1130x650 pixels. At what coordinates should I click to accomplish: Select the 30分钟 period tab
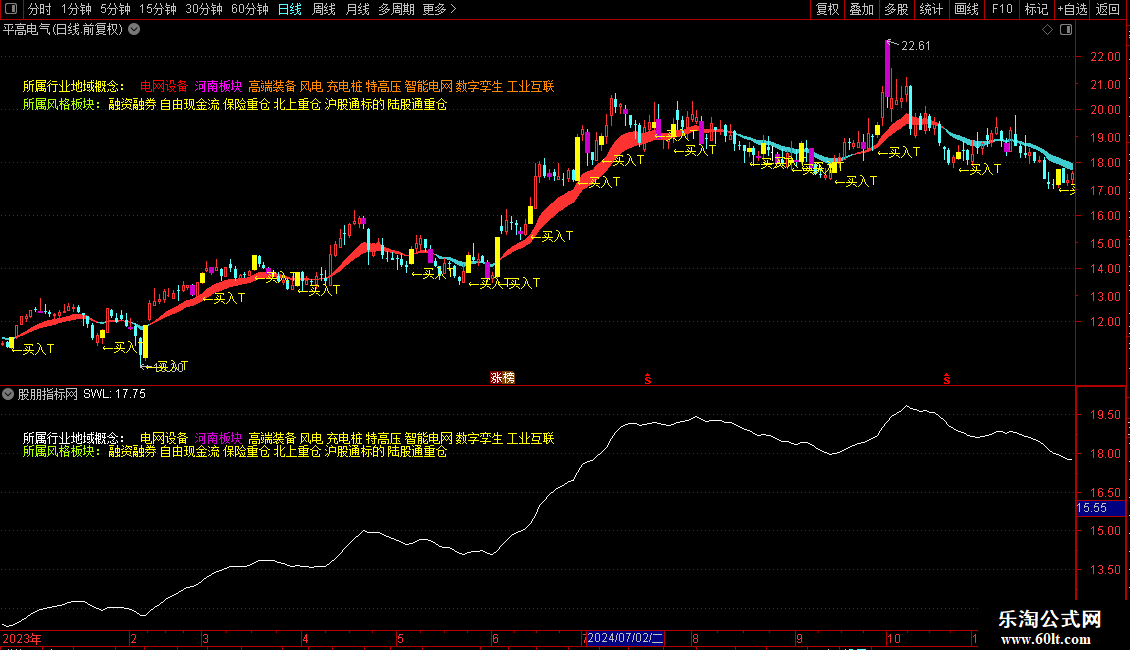tap(204, 9)
